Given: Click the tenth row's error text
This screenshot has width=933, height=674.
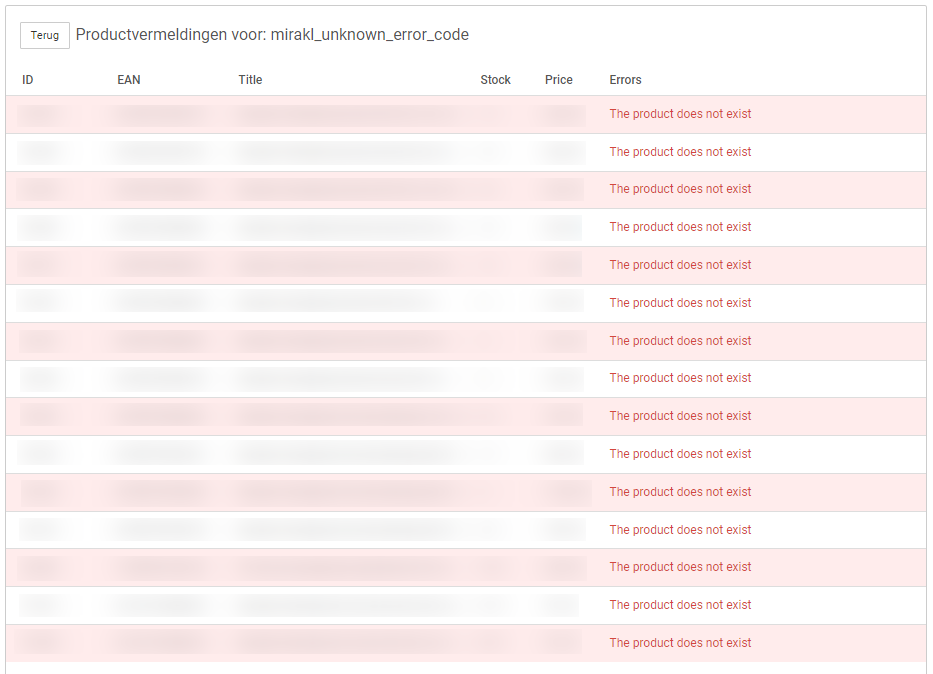Looking at the screenshot, I should [x=680, y=454].
